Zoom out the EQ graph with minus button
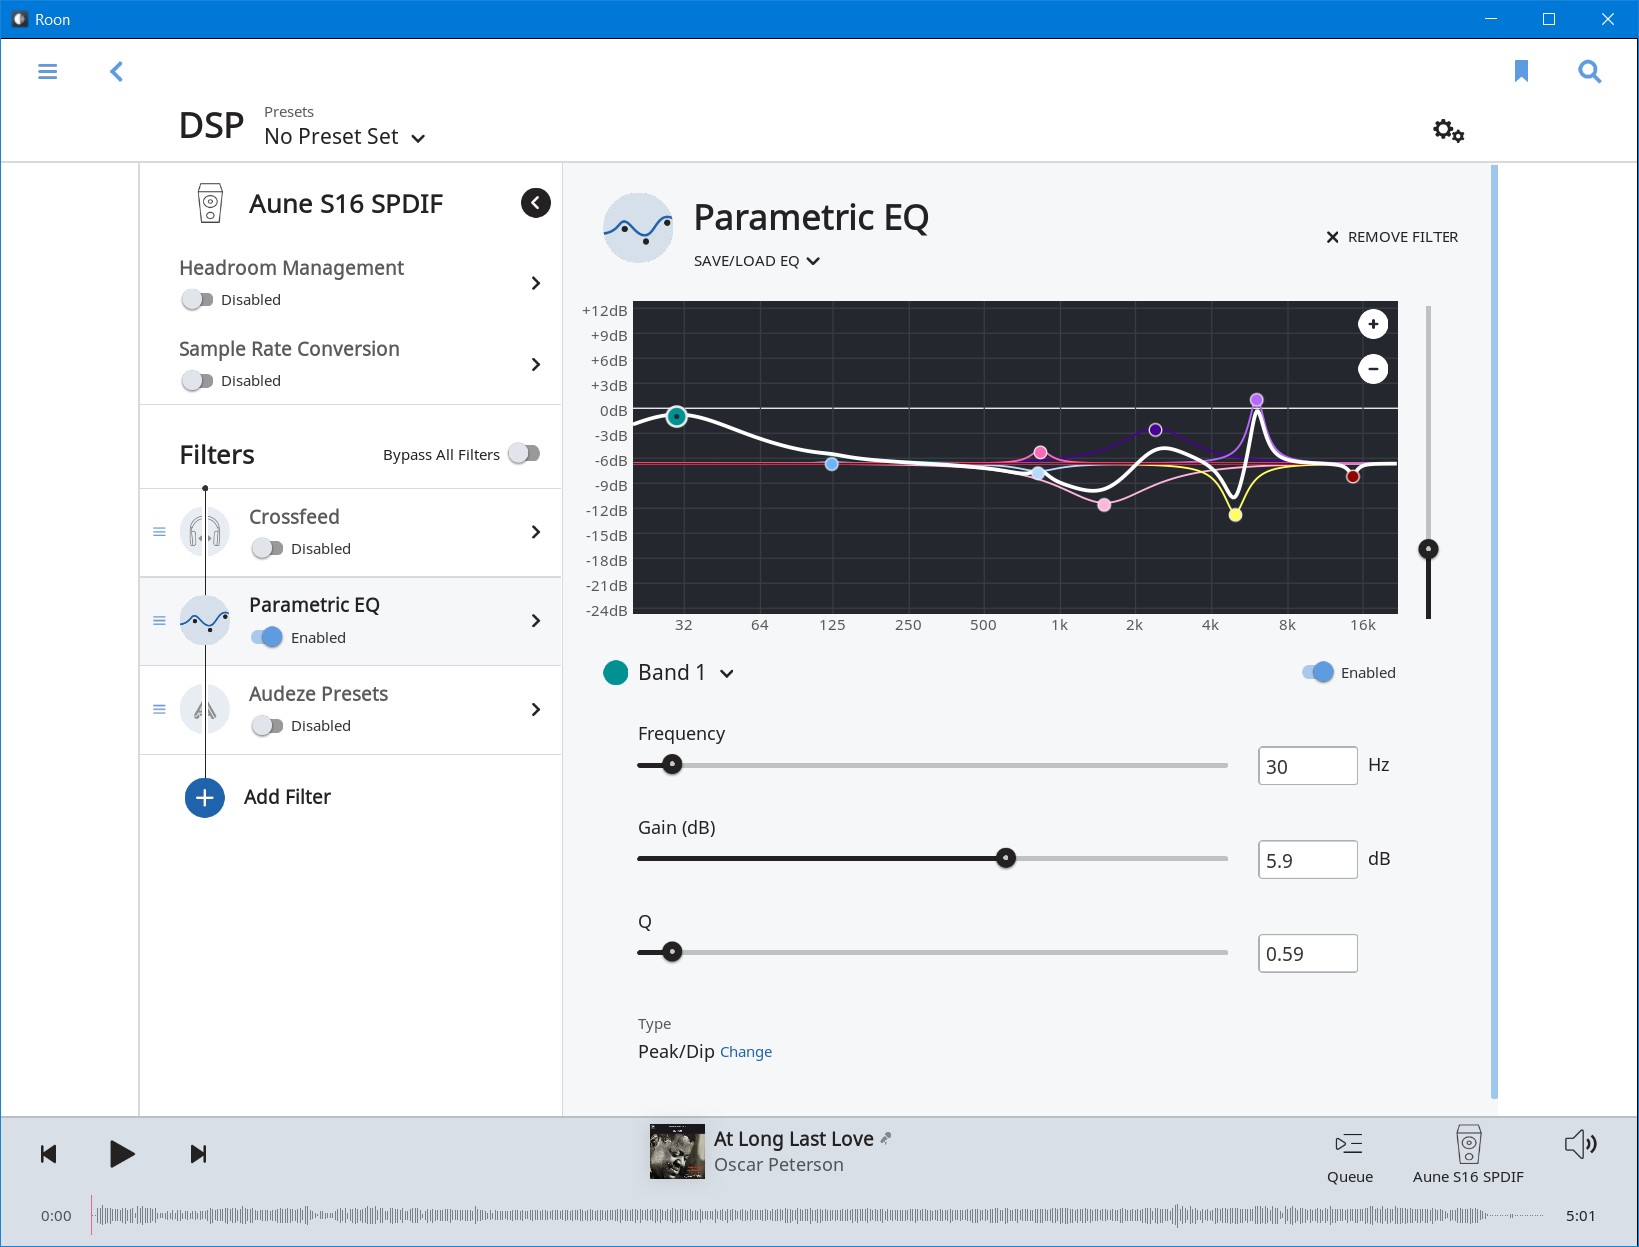The width and height of the screenshot is (1639, 1247). point(1373,369)
